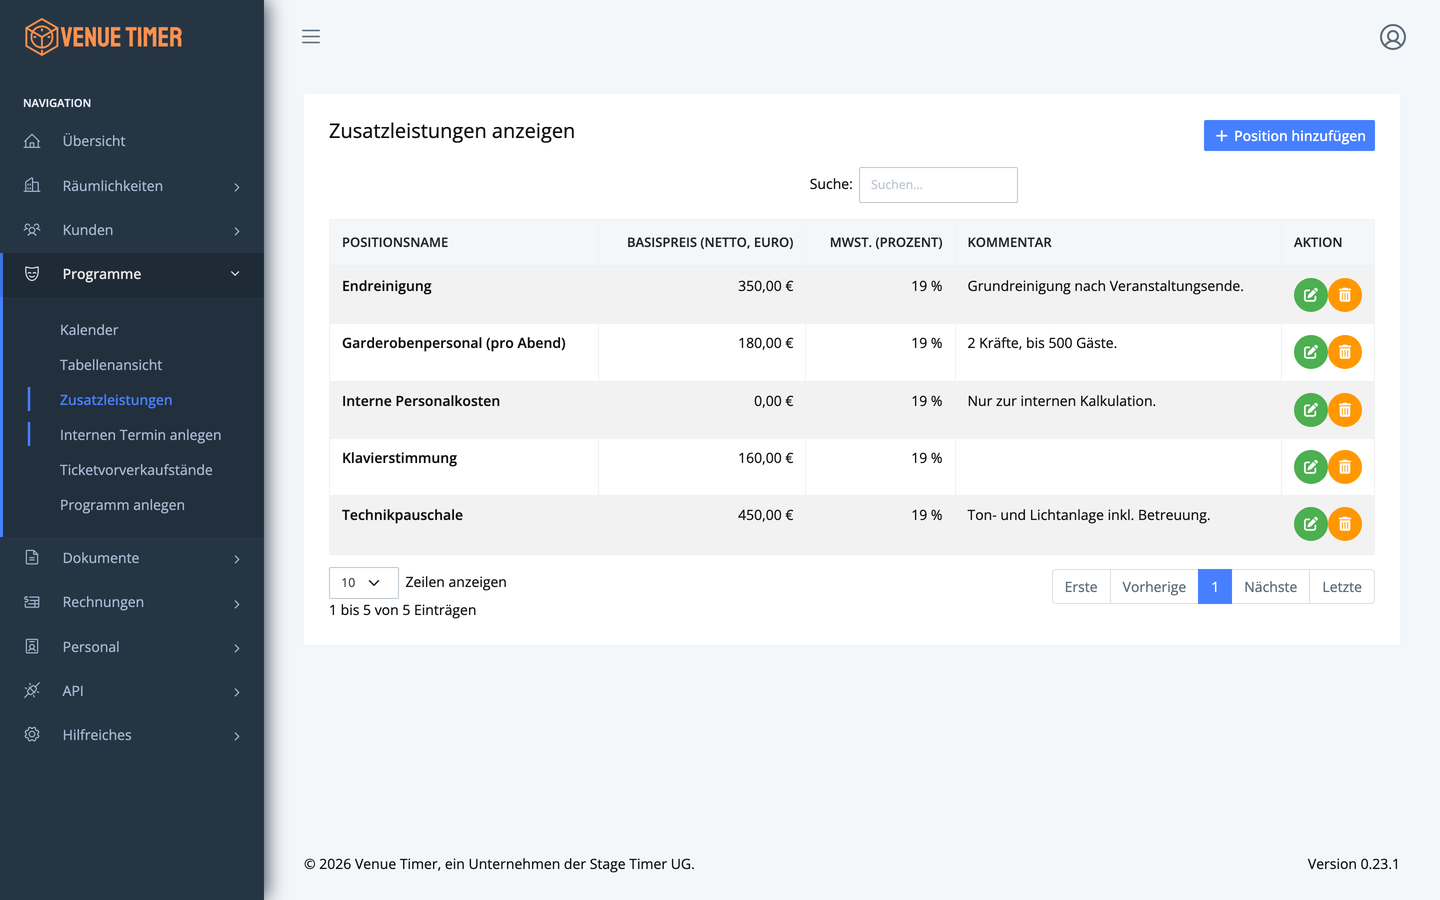
Task: Delete the Interne Personalkosten position
Action: [1345, 410]
